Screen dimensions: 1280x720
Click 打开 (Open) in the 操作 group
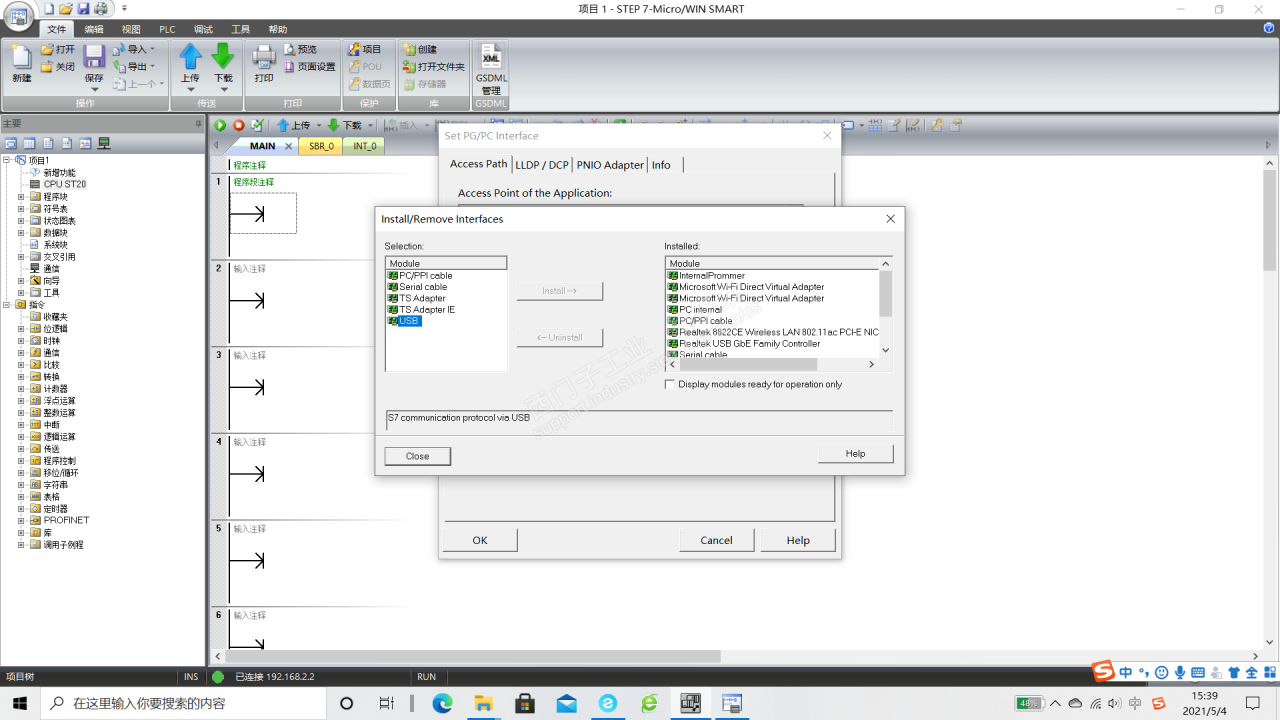(x=58, y=49)
